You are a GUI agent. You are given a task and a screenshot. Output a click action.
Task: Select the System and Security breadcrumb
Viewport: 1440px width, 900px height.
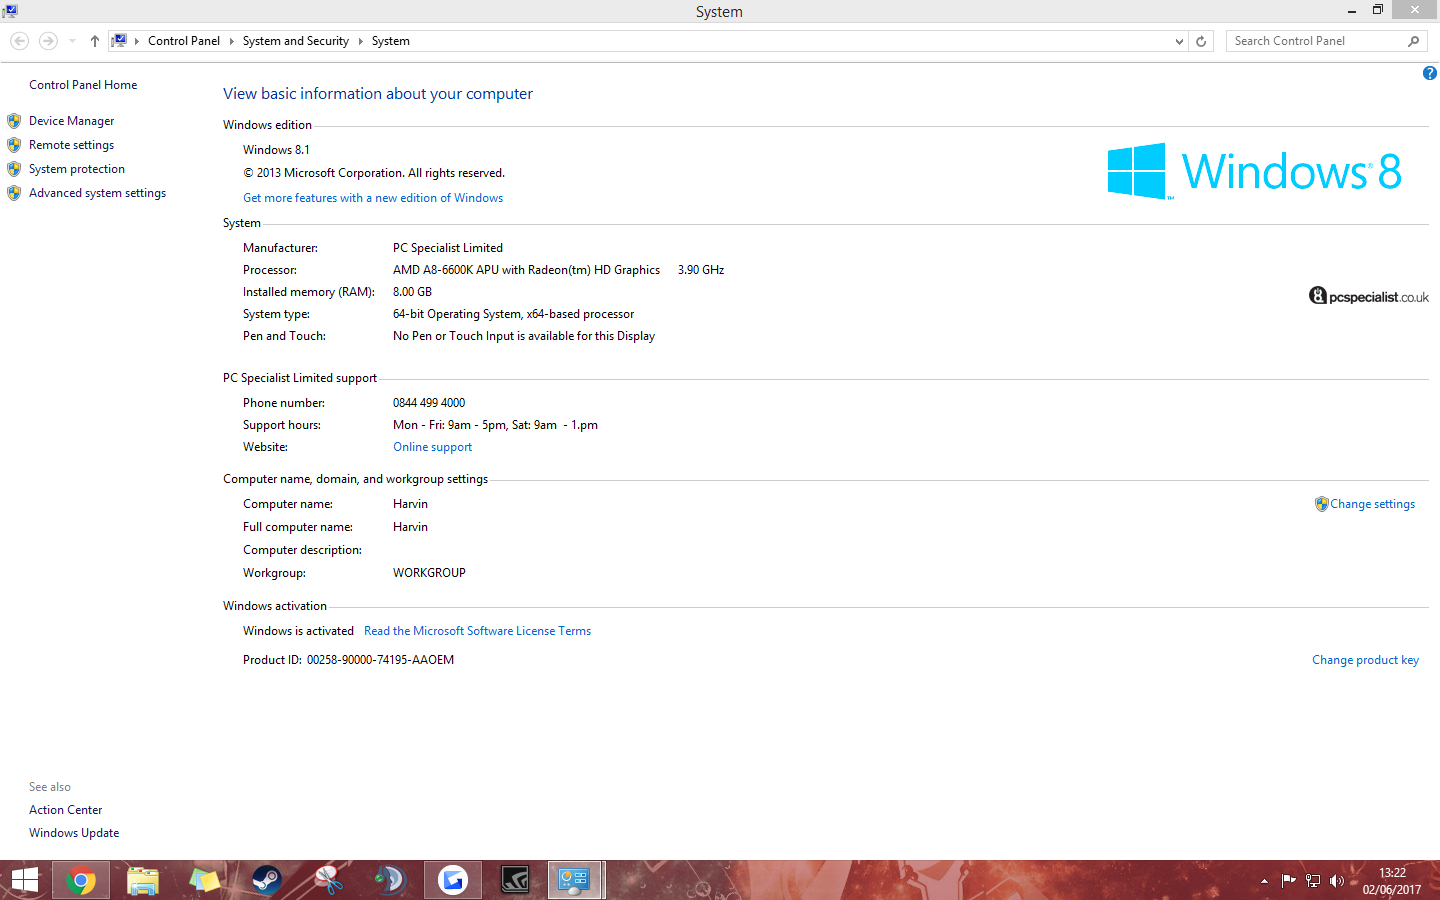point(296,41)
